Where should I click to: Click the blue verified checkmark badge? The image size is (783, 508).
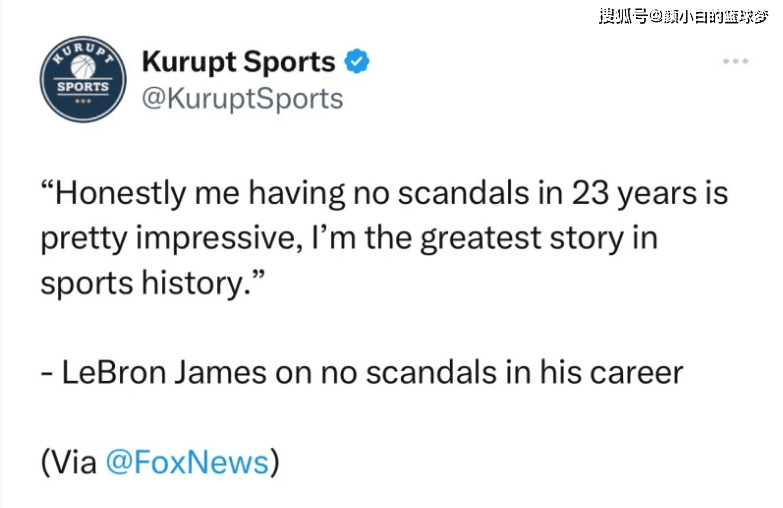(357, 61)
